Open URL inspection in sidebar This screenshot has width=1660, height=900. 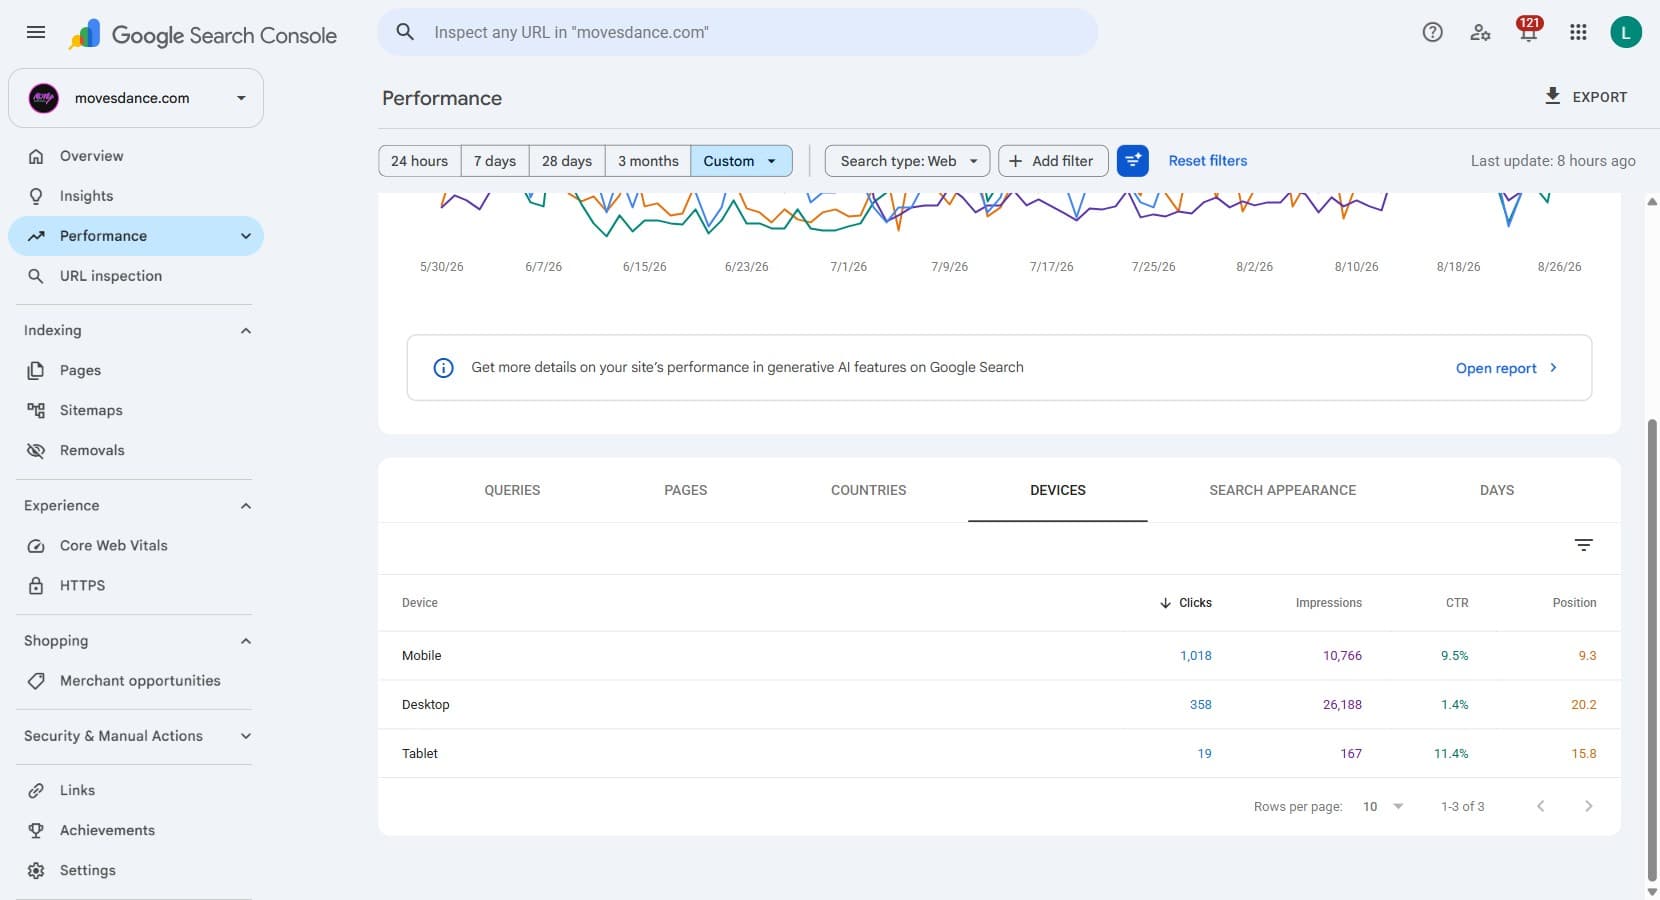coord(136,276)
